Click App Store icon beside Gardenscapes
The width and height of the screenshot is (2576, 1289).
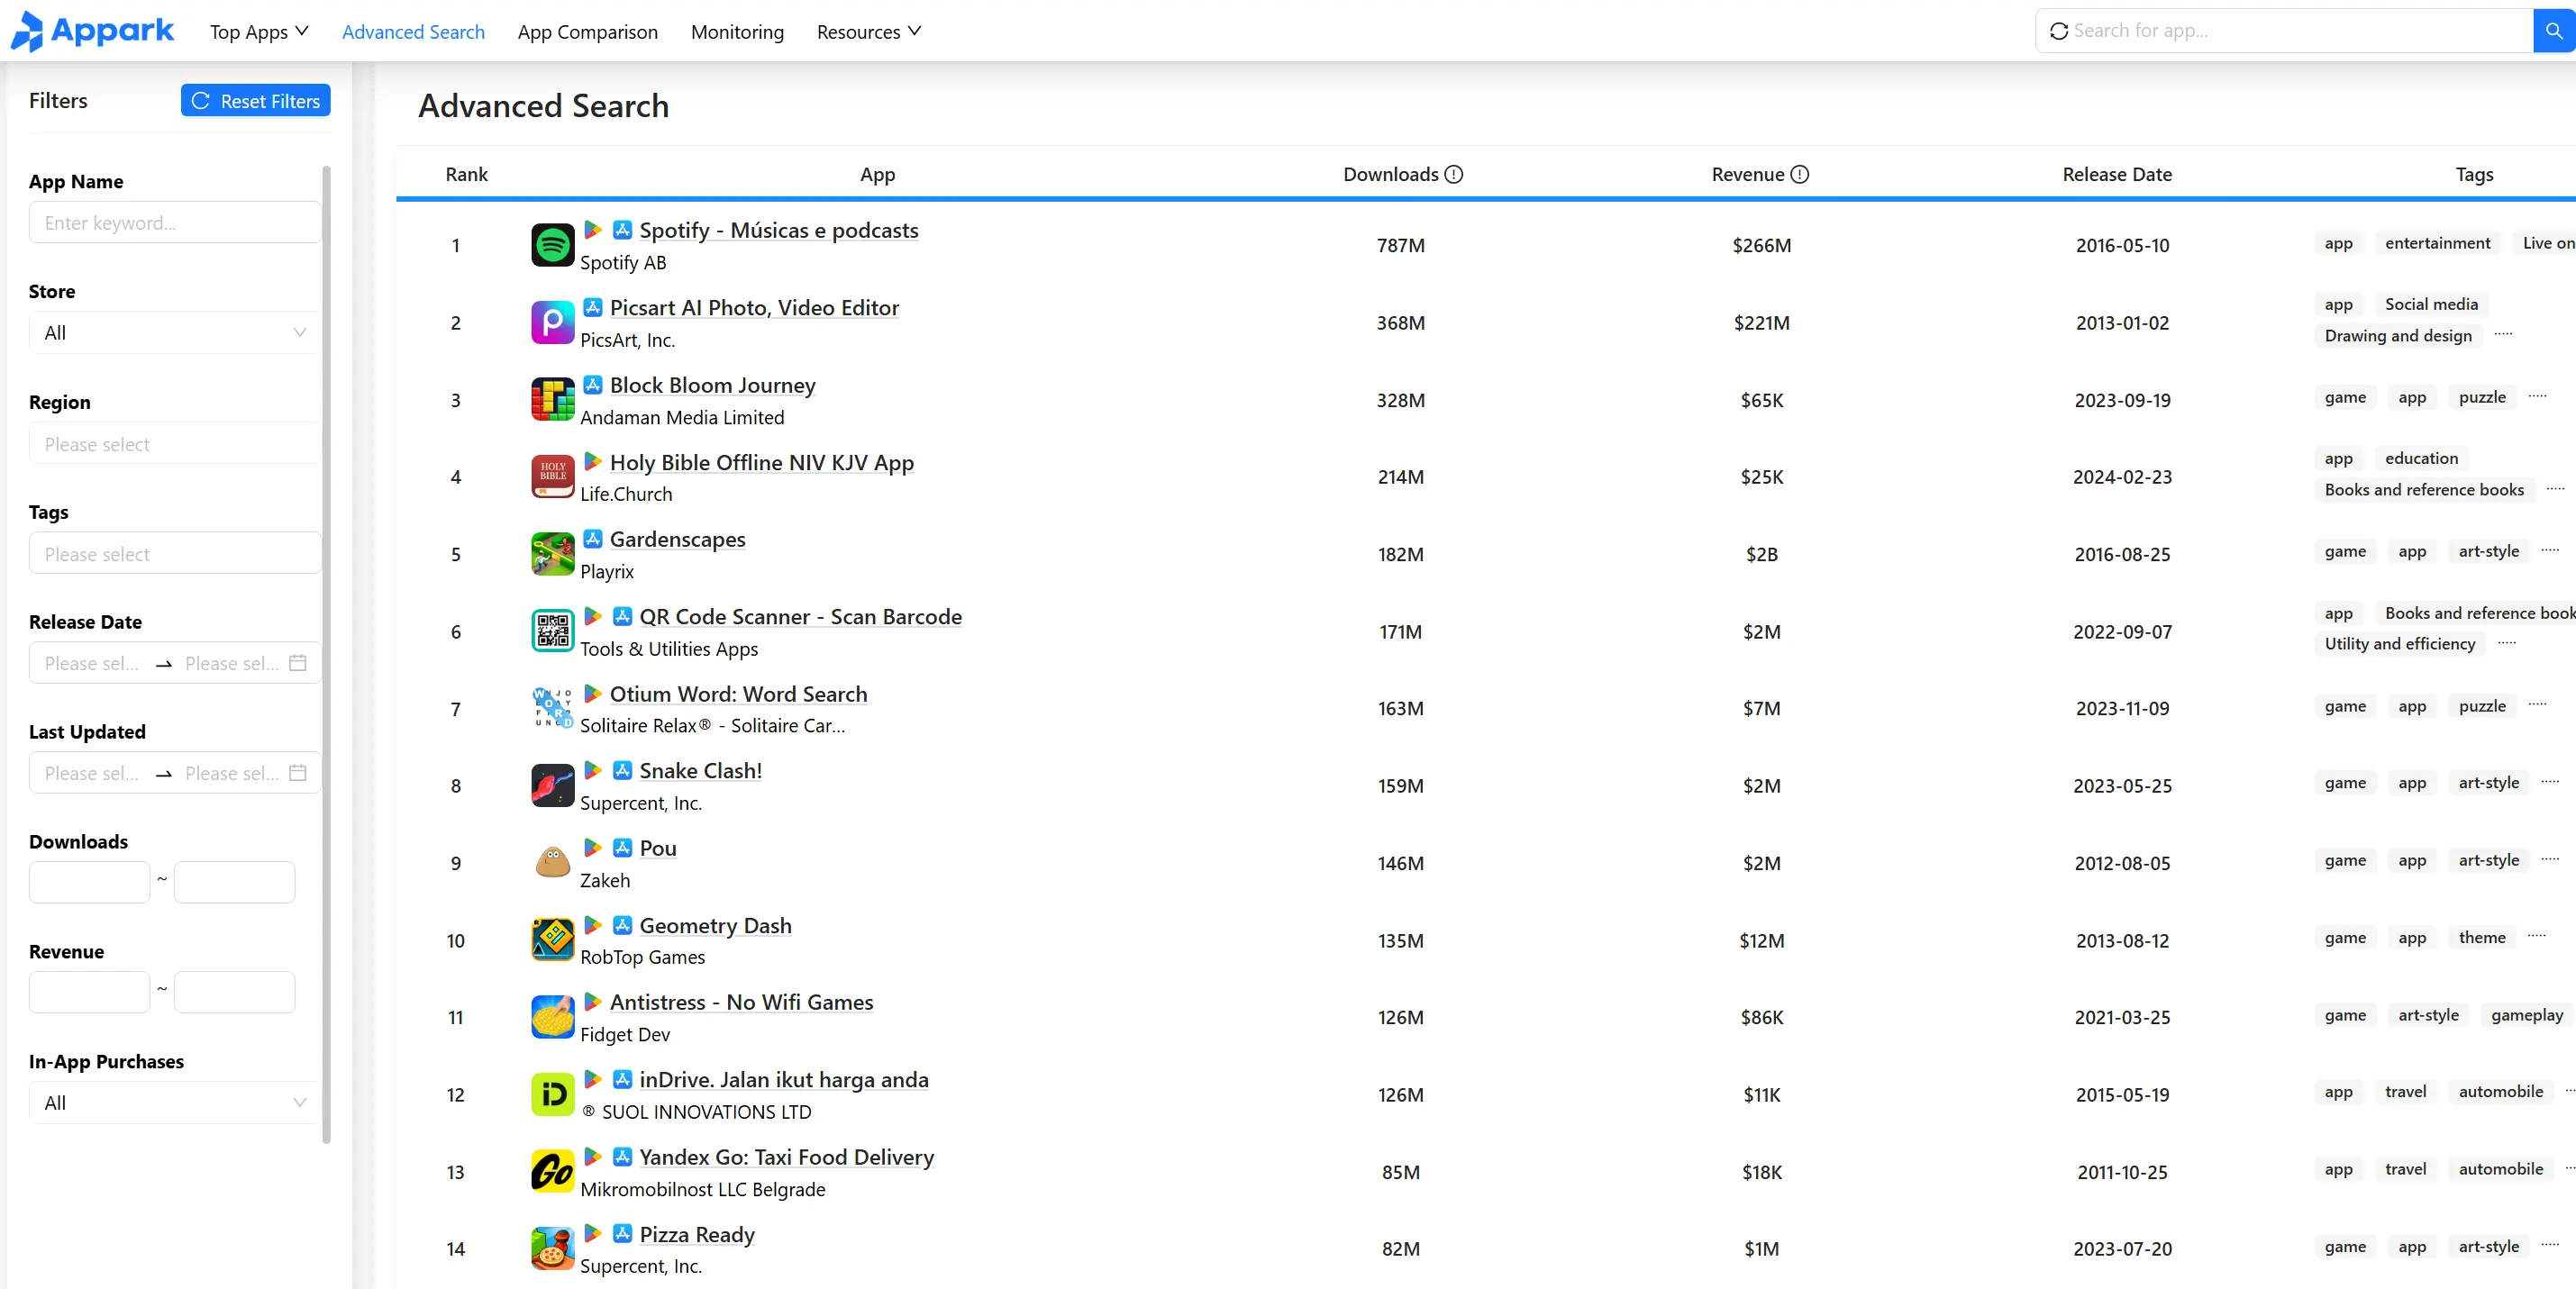(x=592, y=539)
